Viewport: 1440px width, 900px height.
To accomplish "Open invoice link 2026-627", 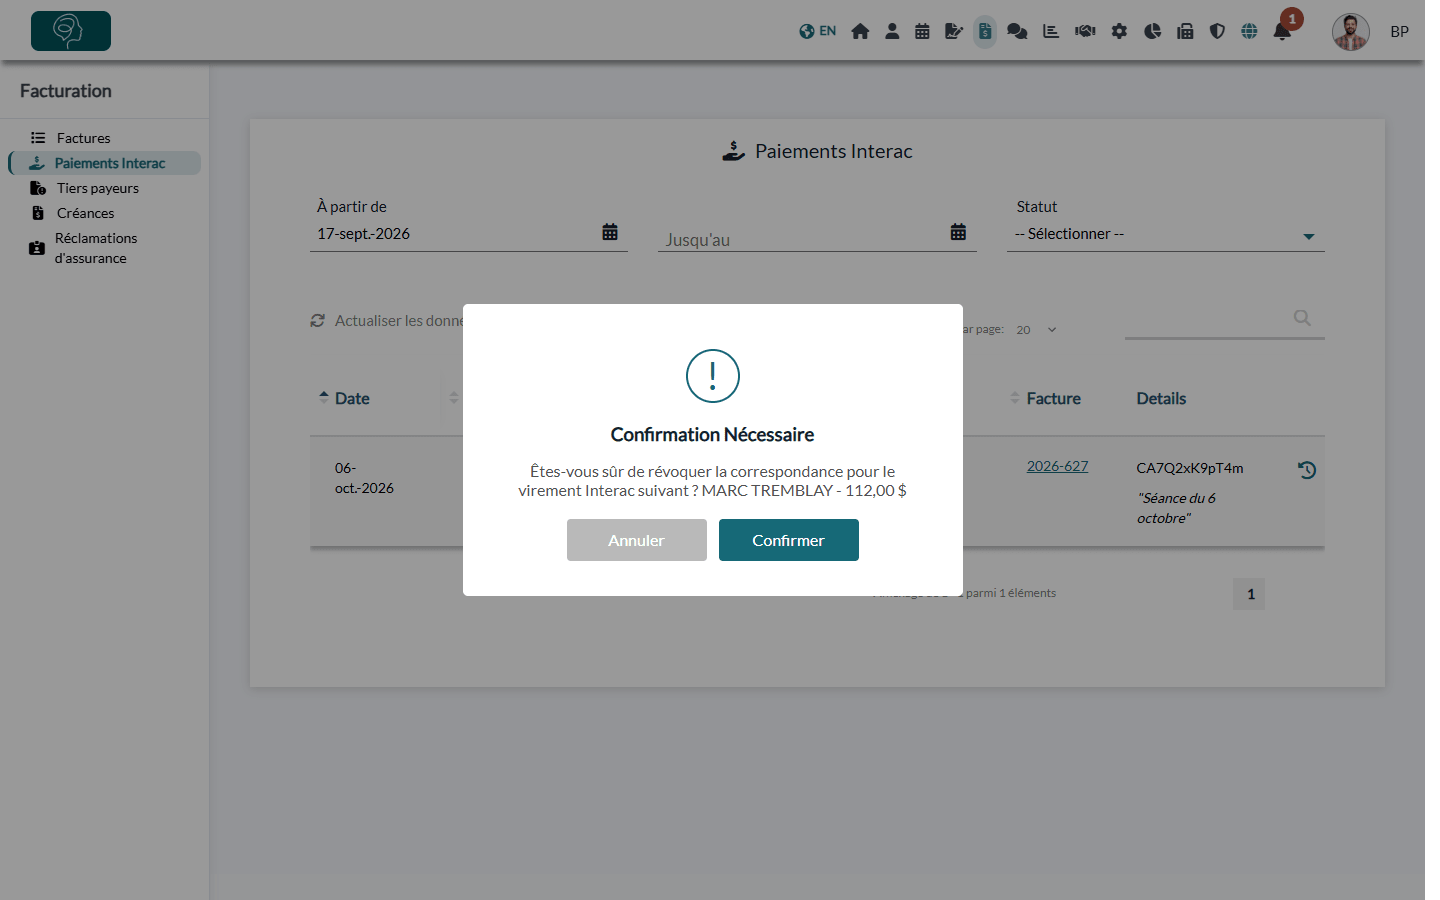I will point(1057,466).
